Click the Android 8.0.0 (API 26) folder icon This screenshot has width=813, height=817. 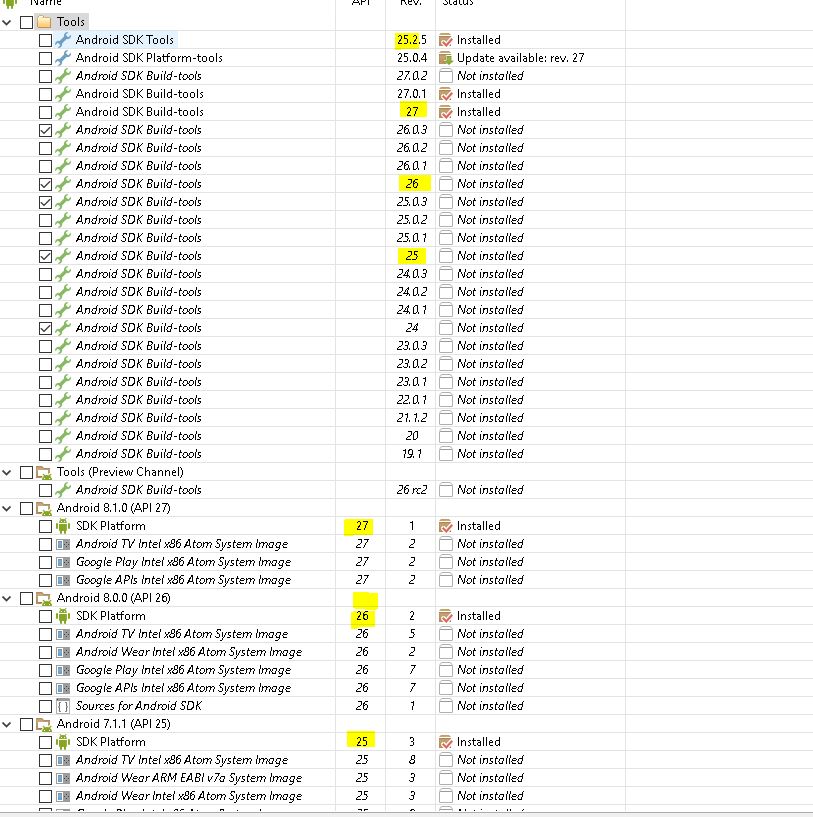tap(45, 599)
